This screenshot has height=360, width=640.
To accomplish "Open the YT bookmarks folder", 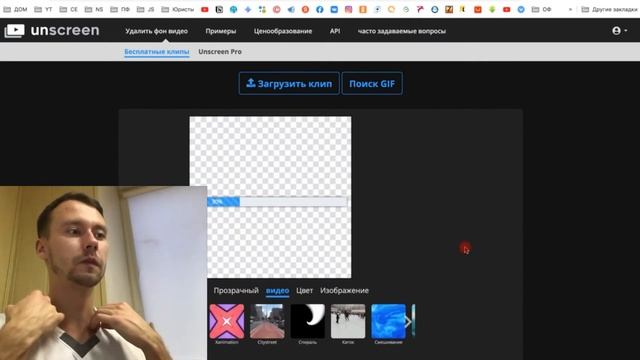I will (x=43, y=9).
